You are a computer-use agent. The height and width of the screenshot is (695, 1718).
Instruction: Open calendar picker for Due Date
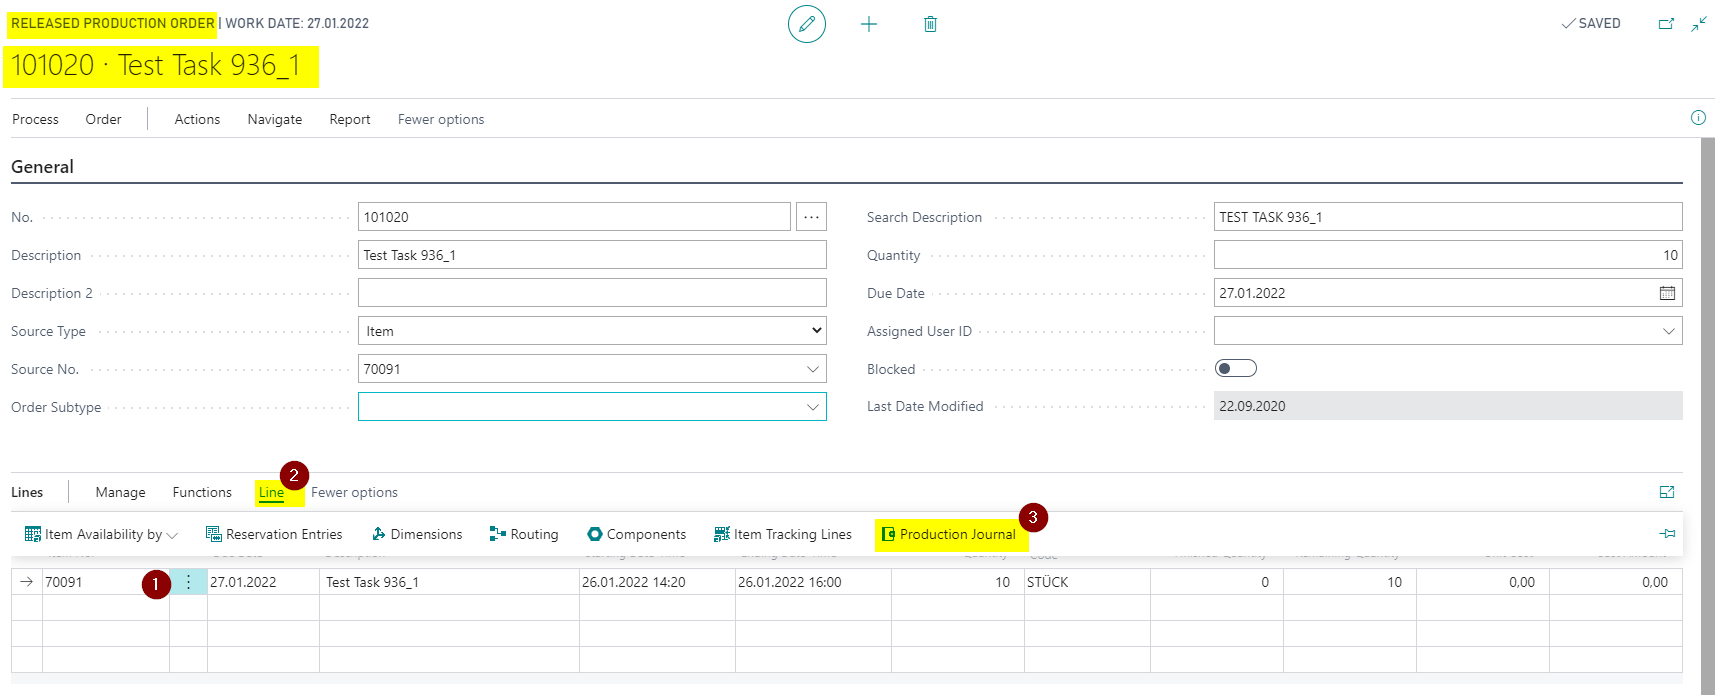coord(1667,293)
